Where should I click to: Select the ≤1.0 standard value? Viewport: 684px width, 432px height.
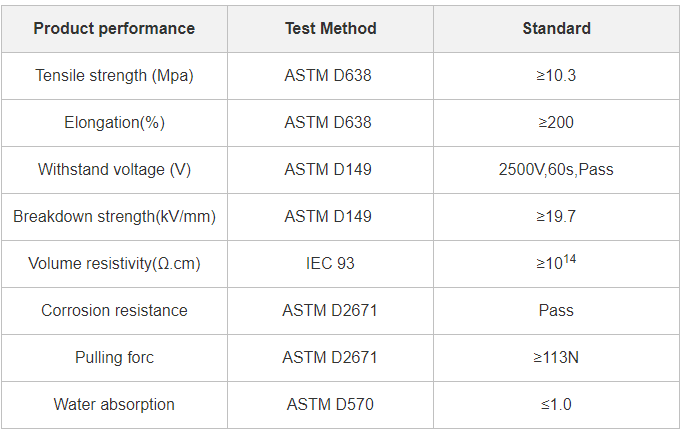pos(556,405)
